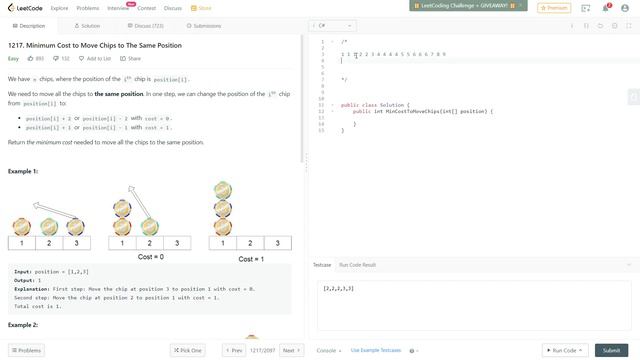Reset code to default with undo icon
The image size is (640, 360).
coord(600,26)
